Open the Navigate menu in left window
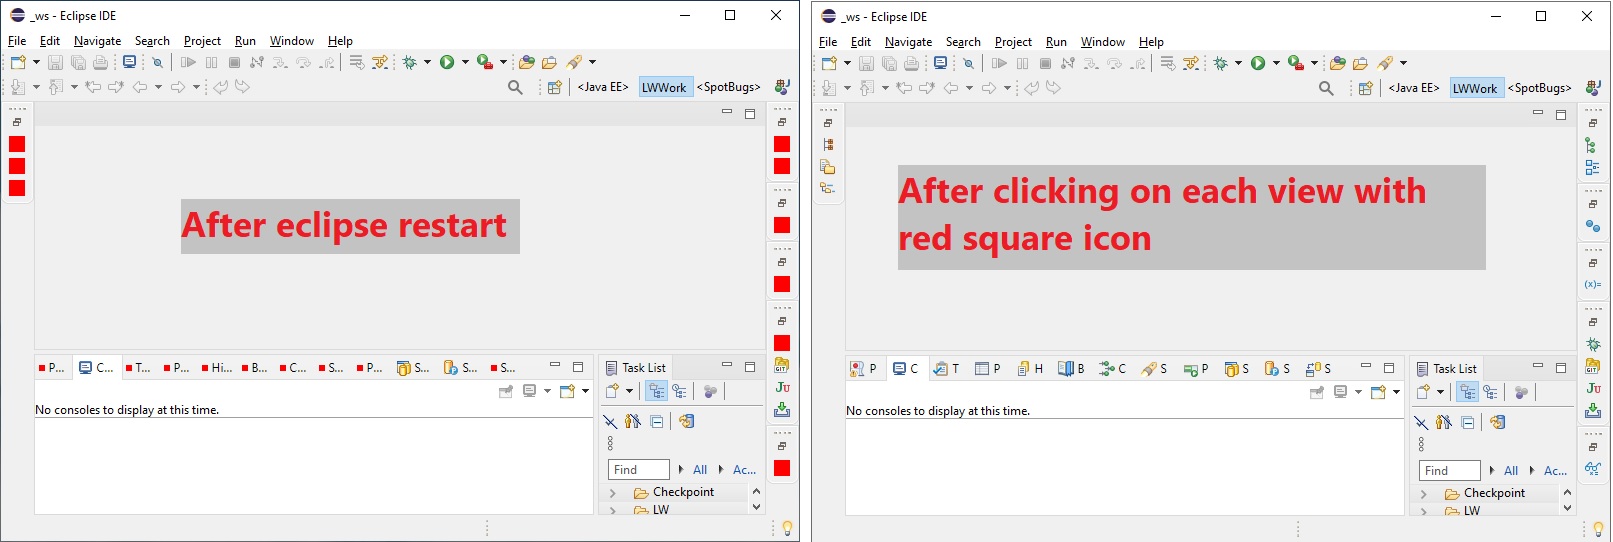Viewport: 1613px width, 542px height. point(97,41)
